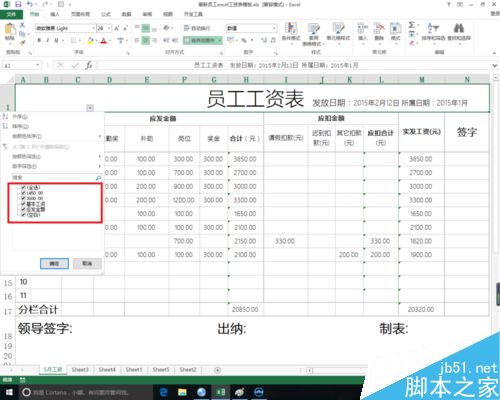
Task: Toggle the 3000.00 filter checkbox
Action: coord(23,198)
